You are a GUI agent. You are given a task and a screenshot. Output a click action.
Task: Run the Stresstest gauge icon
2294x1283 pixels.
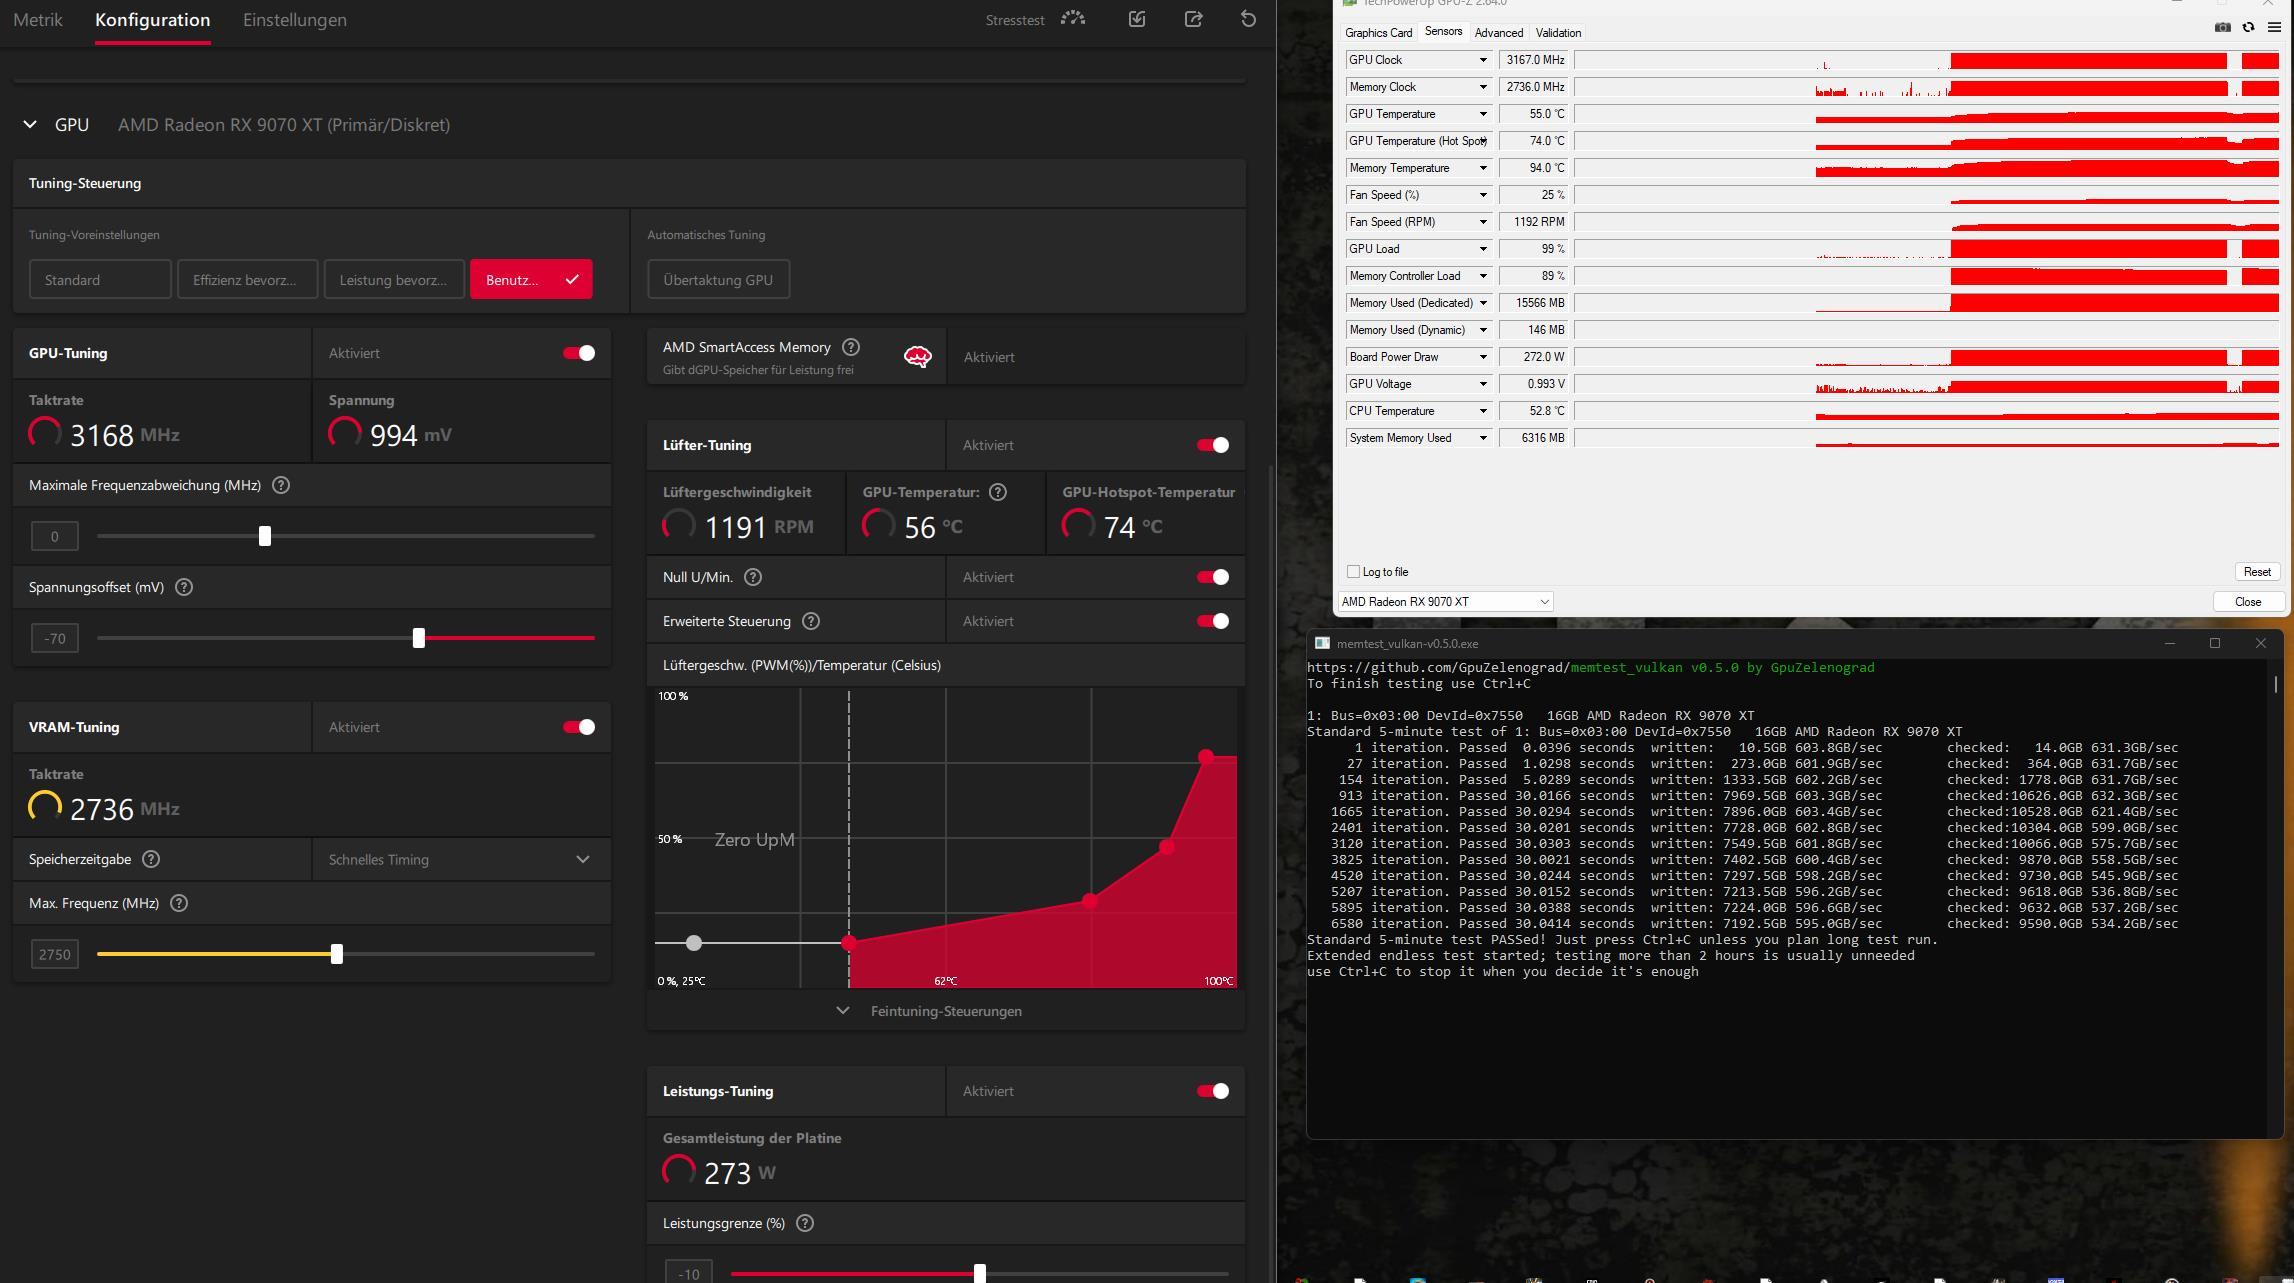point(1073,19)
